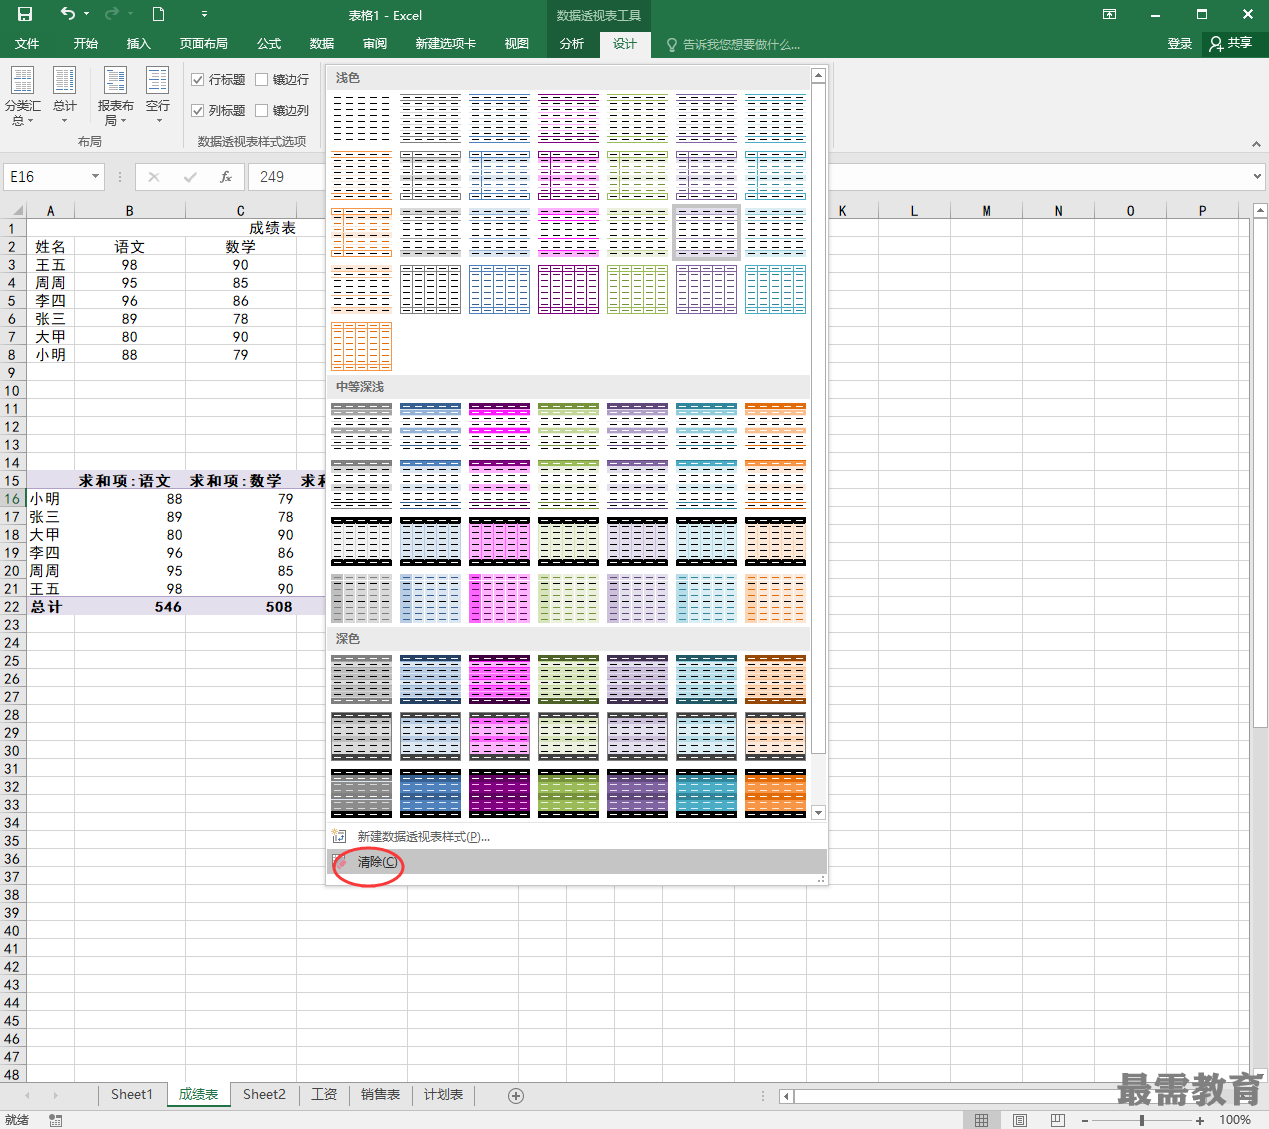Toggle the Column Headers (列标题) checkbox

(x=198, y=110)
